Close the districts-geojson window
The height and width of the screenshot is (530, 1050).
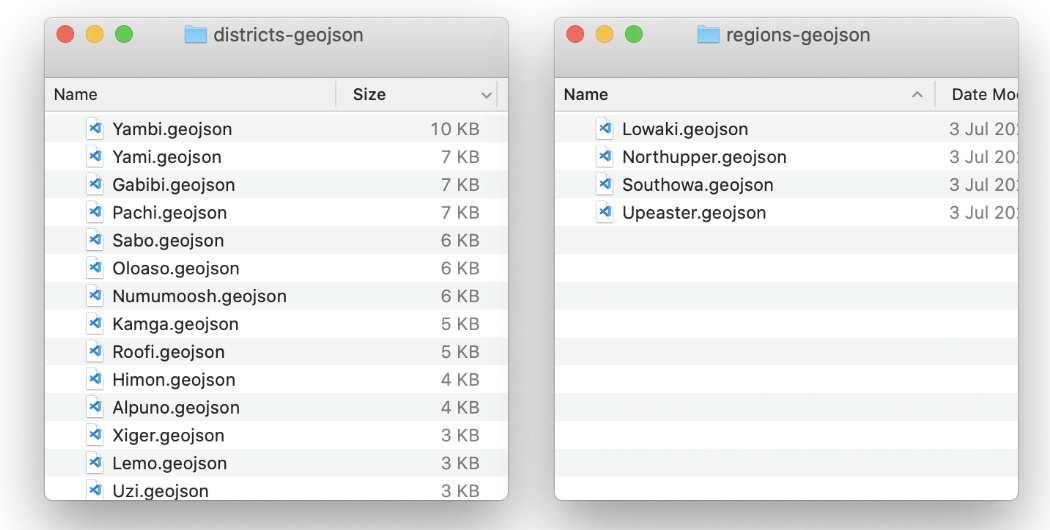tap(65, 34)
